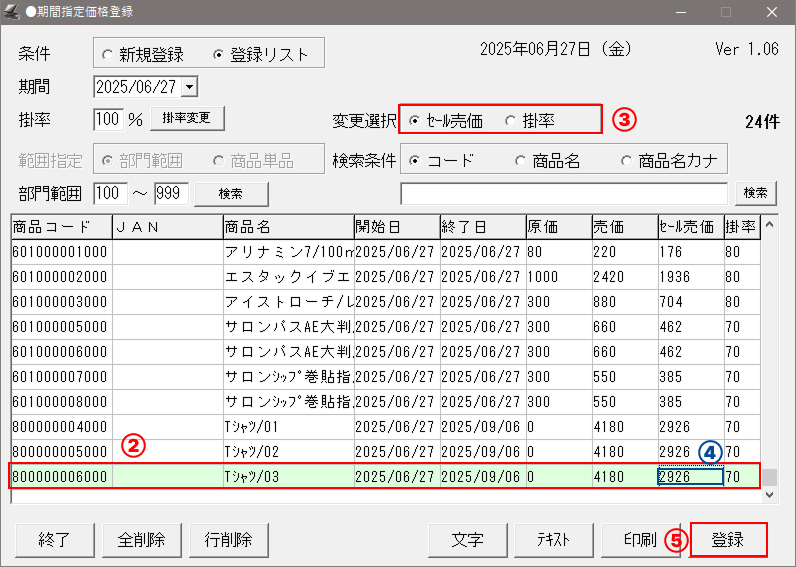Viewport: 796px width, 567px height.
Task: Click the 掛率 percentage input field
Action: click(x=107, y=119)
